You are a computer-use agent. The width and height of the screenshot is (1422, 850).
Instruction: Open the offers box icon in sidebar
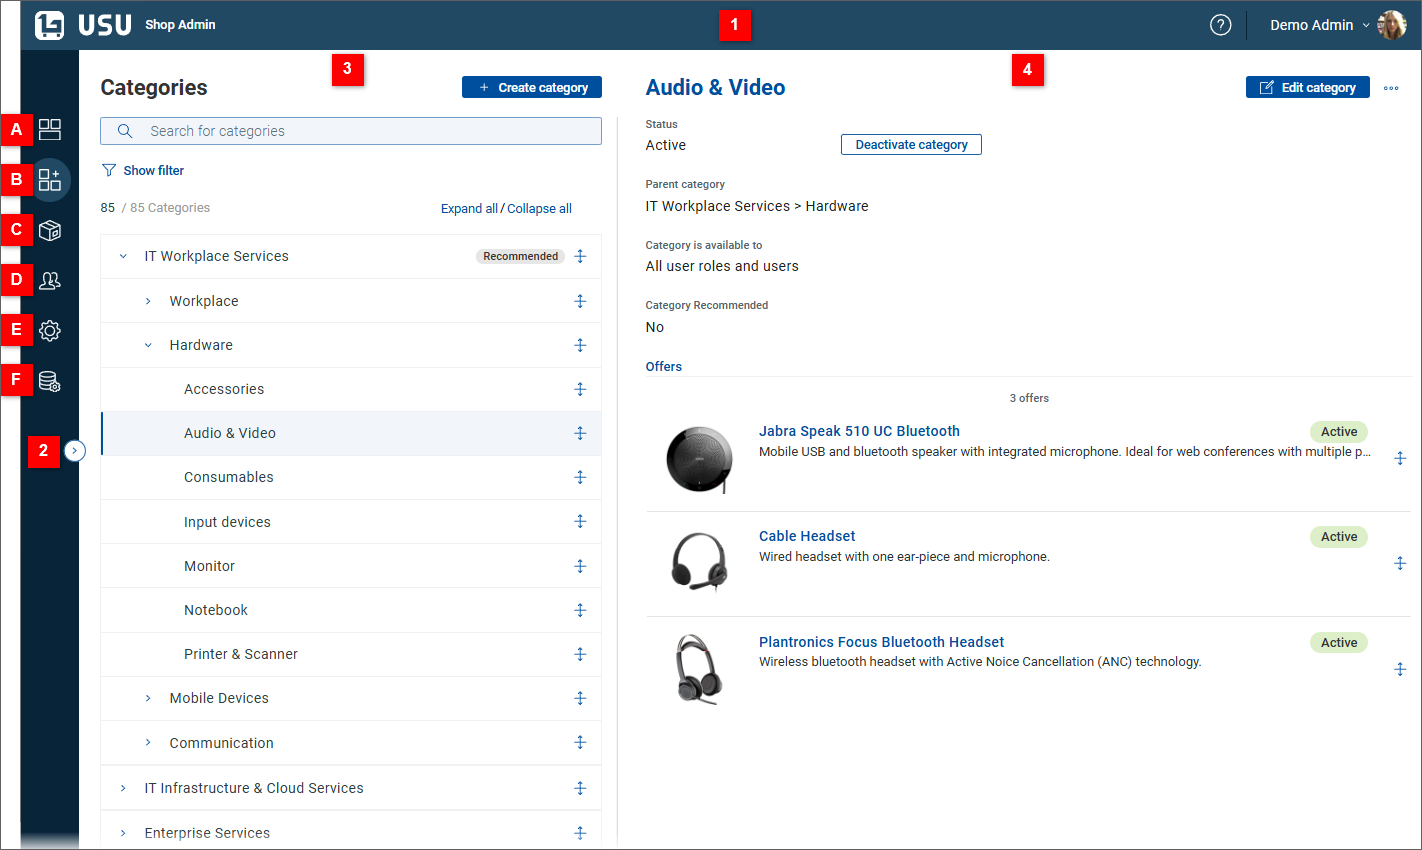pos(49,230)
